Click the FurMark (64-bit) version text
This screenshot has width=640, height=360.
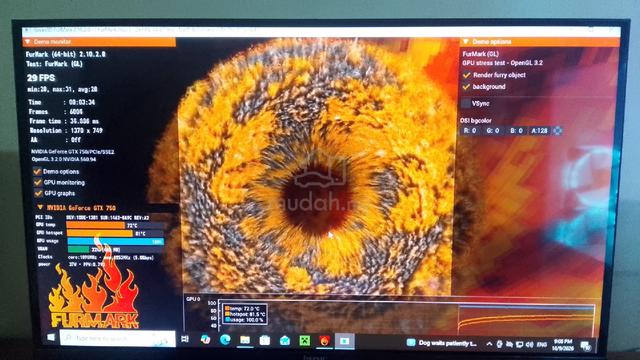(x=66, y=54)
